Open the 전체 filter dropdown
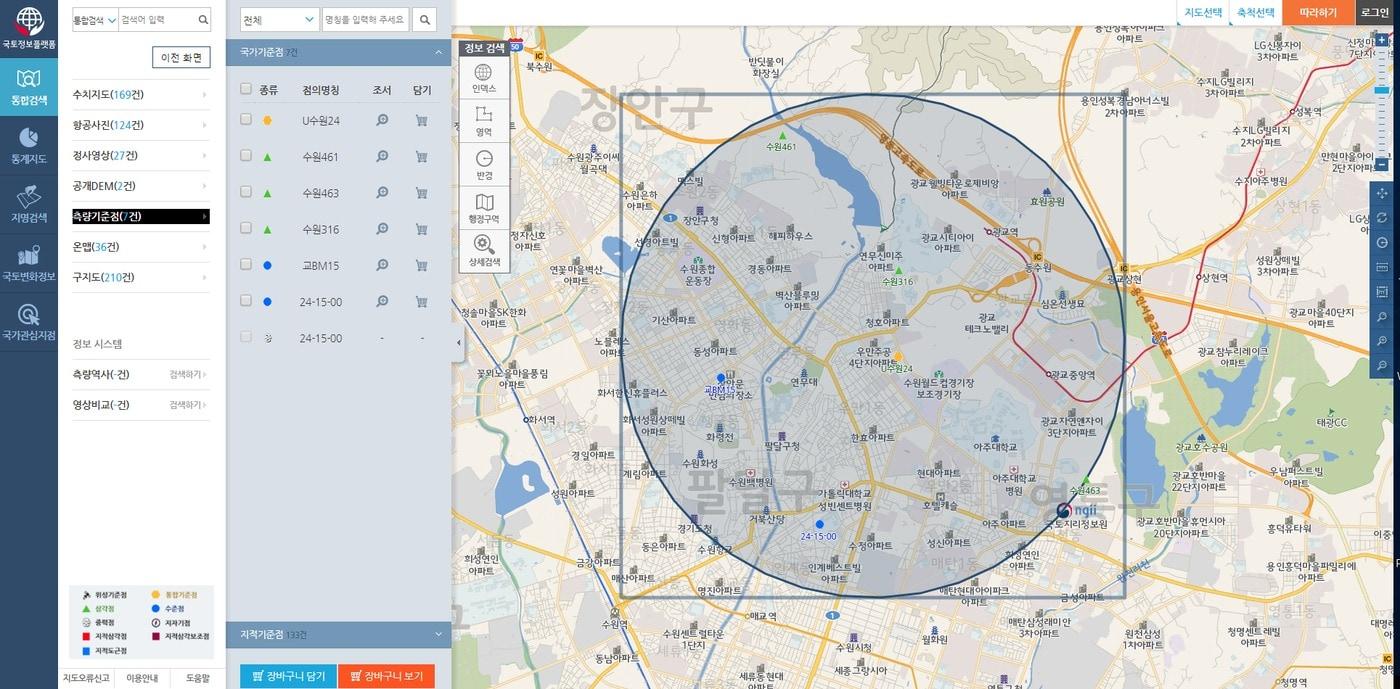The image size is (1400, 689). pyautogui.click(x=279, y=19)
